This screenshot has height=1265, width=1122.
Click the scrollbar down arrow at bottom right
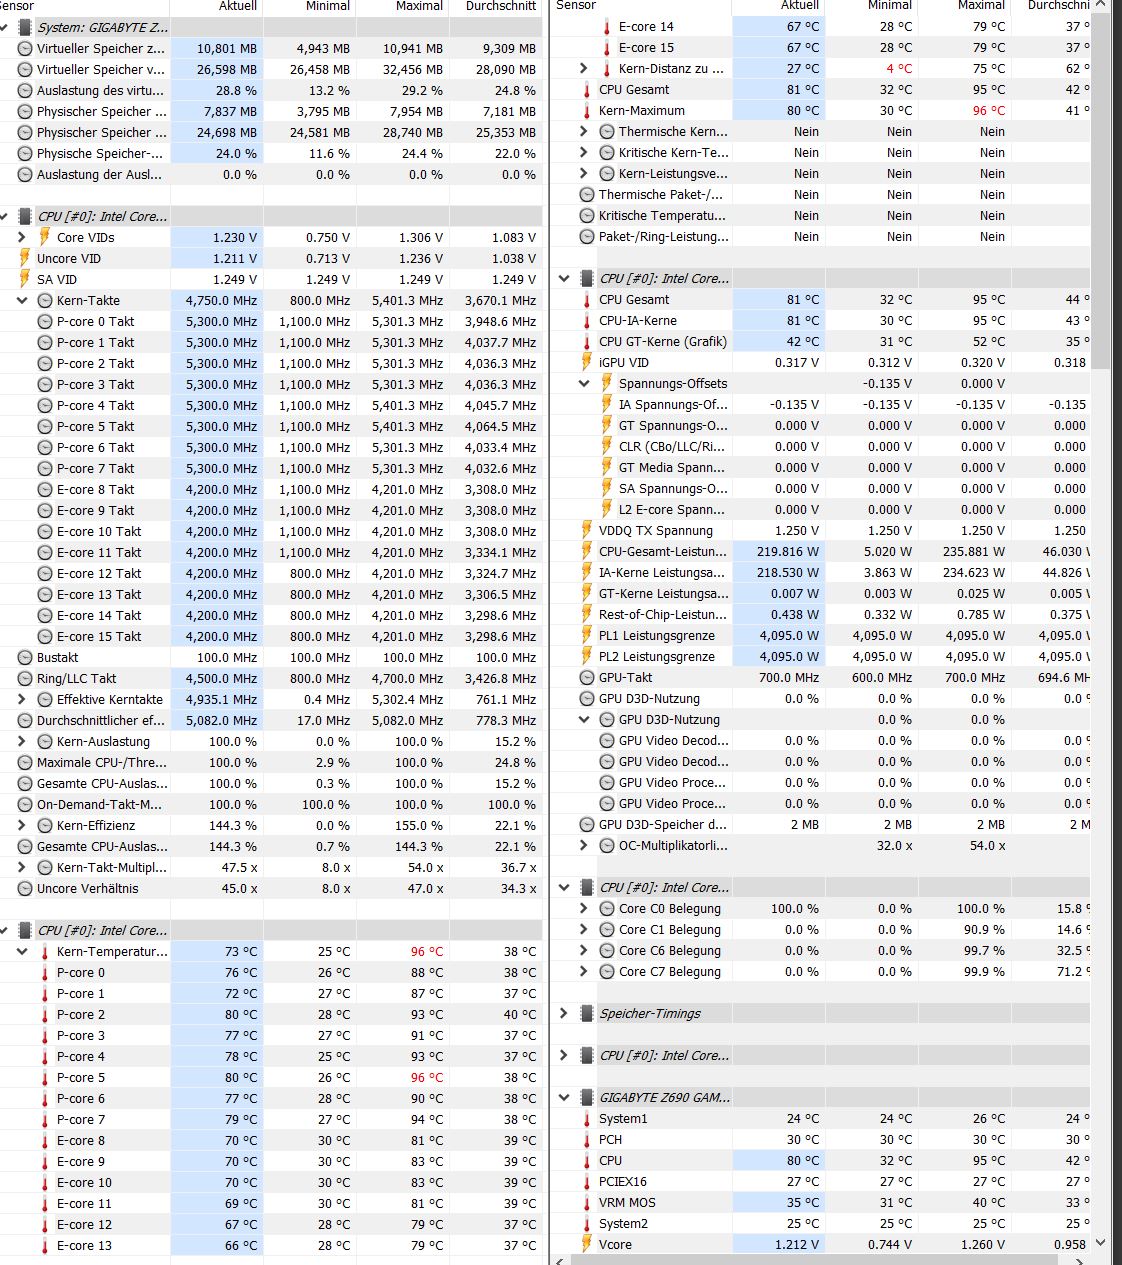(1101, 1243)
